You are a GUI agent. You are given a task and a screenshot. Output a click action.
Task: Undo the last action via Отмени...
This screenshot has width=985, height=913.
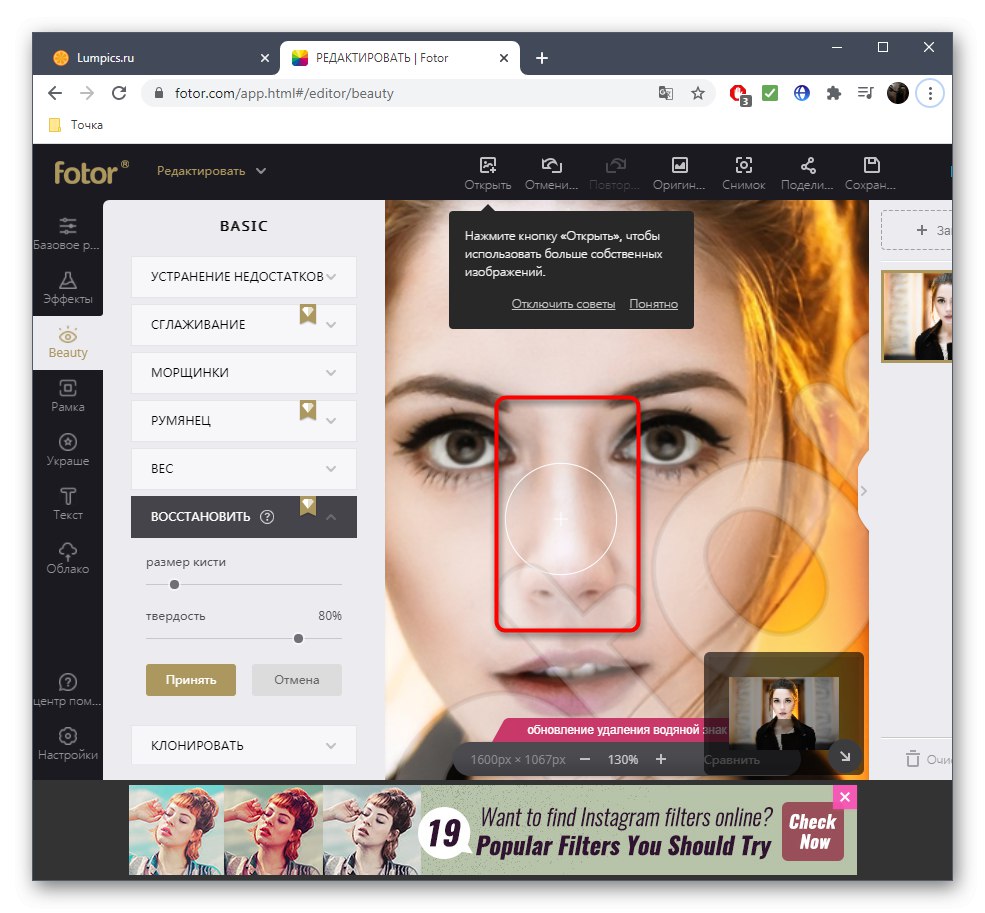[x=551, y=173]
